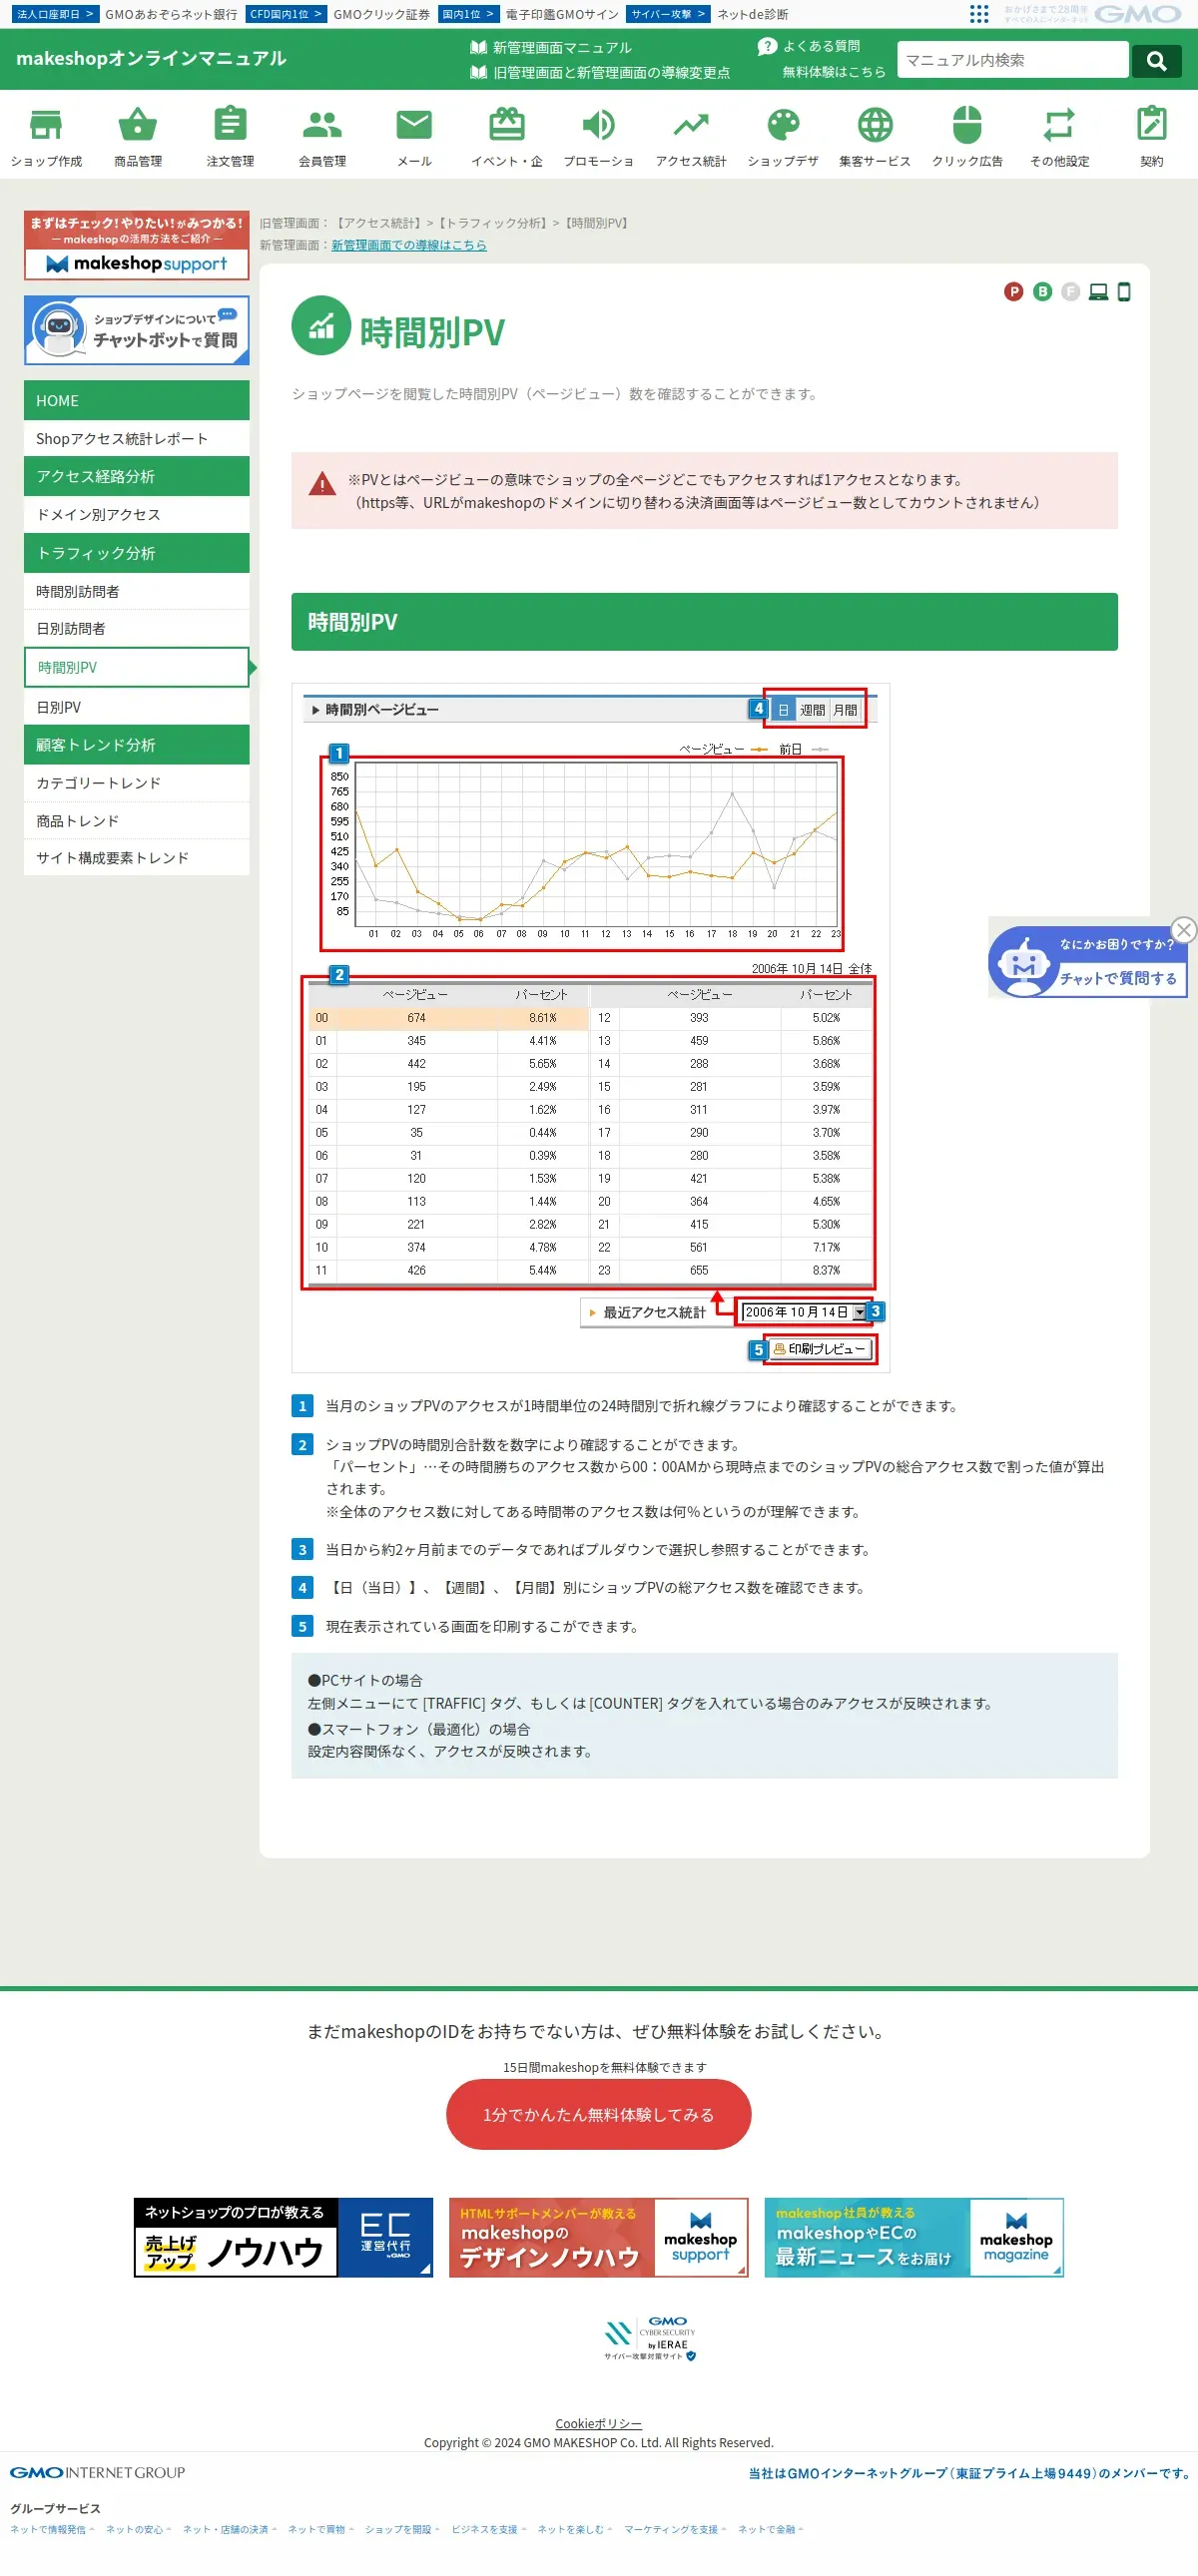Open サイト構成要素トレンド sidebar item
The width and height of the screenshot is (1198, 2576).
pyautogui.click(x=136, y=857)
